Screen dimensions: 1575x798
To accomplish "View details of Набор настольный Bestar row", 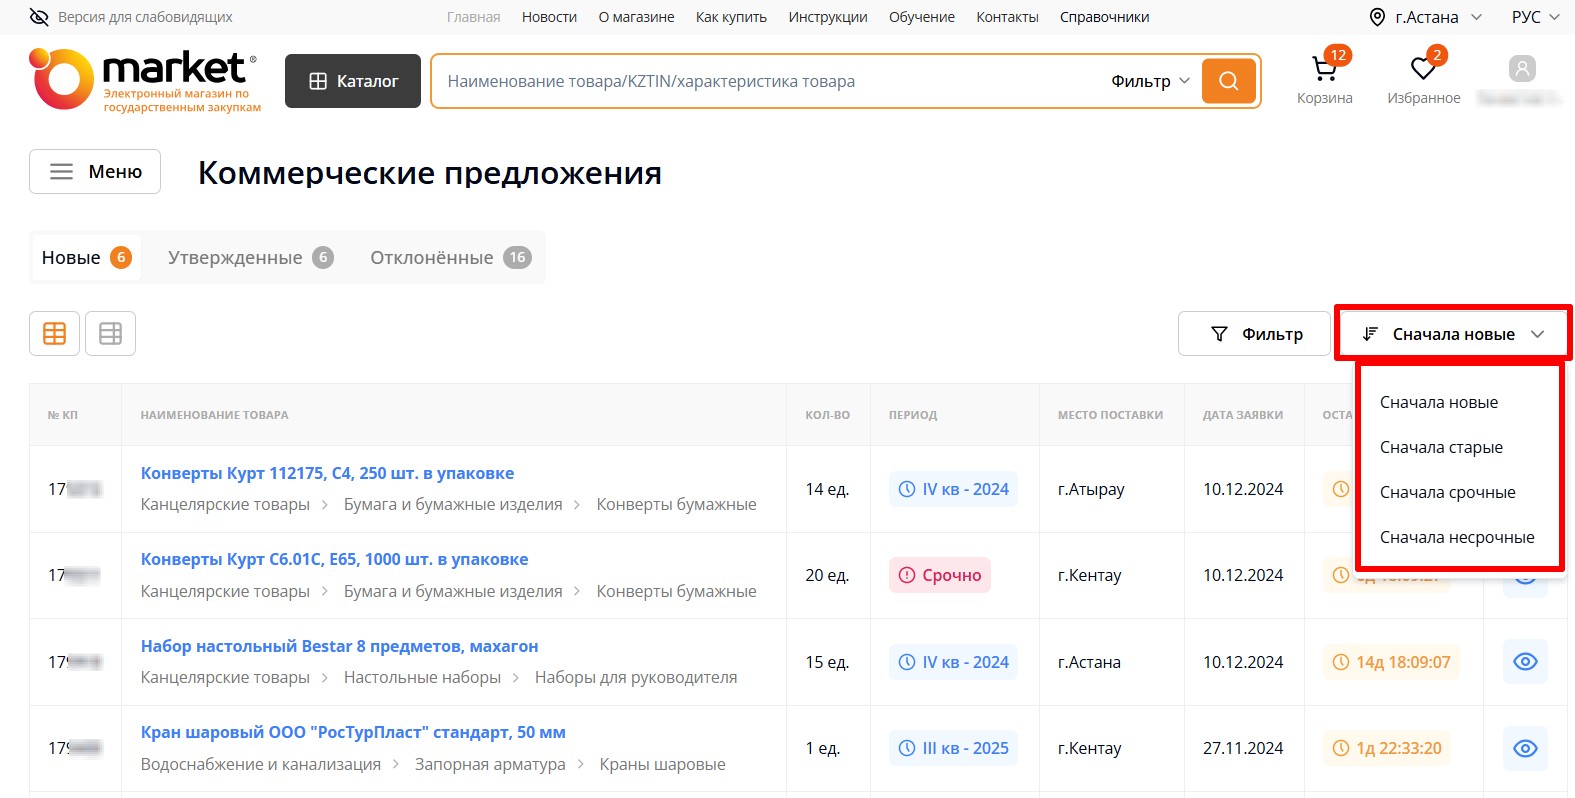I will 1524,662.
